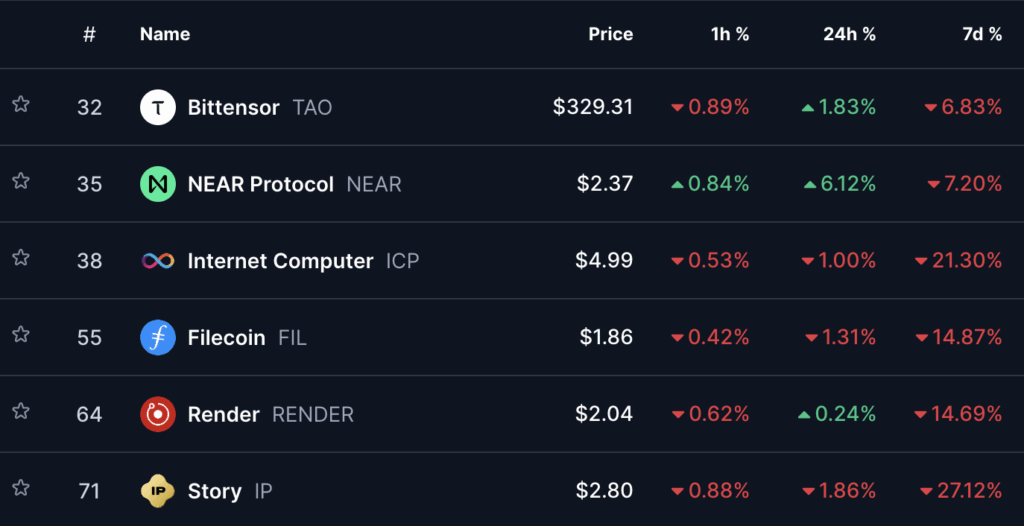Click the Story IP logo icon

[158, 491]
